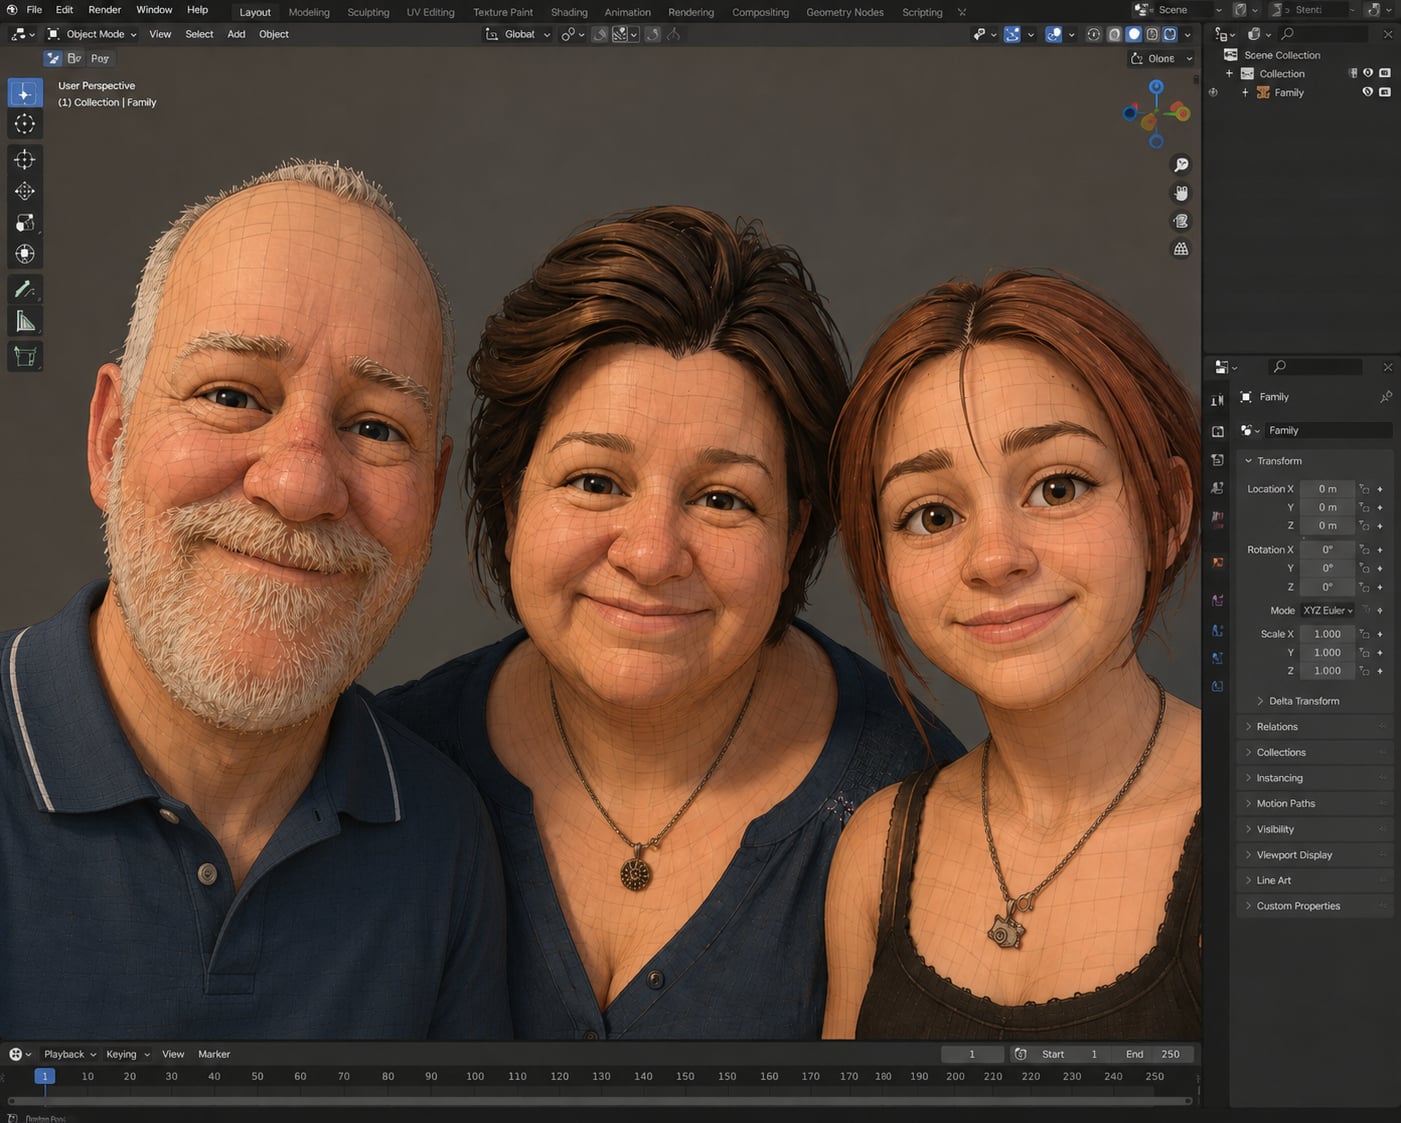Toggle perspective/orthographic grid icon

click(x=1181, y=249)
